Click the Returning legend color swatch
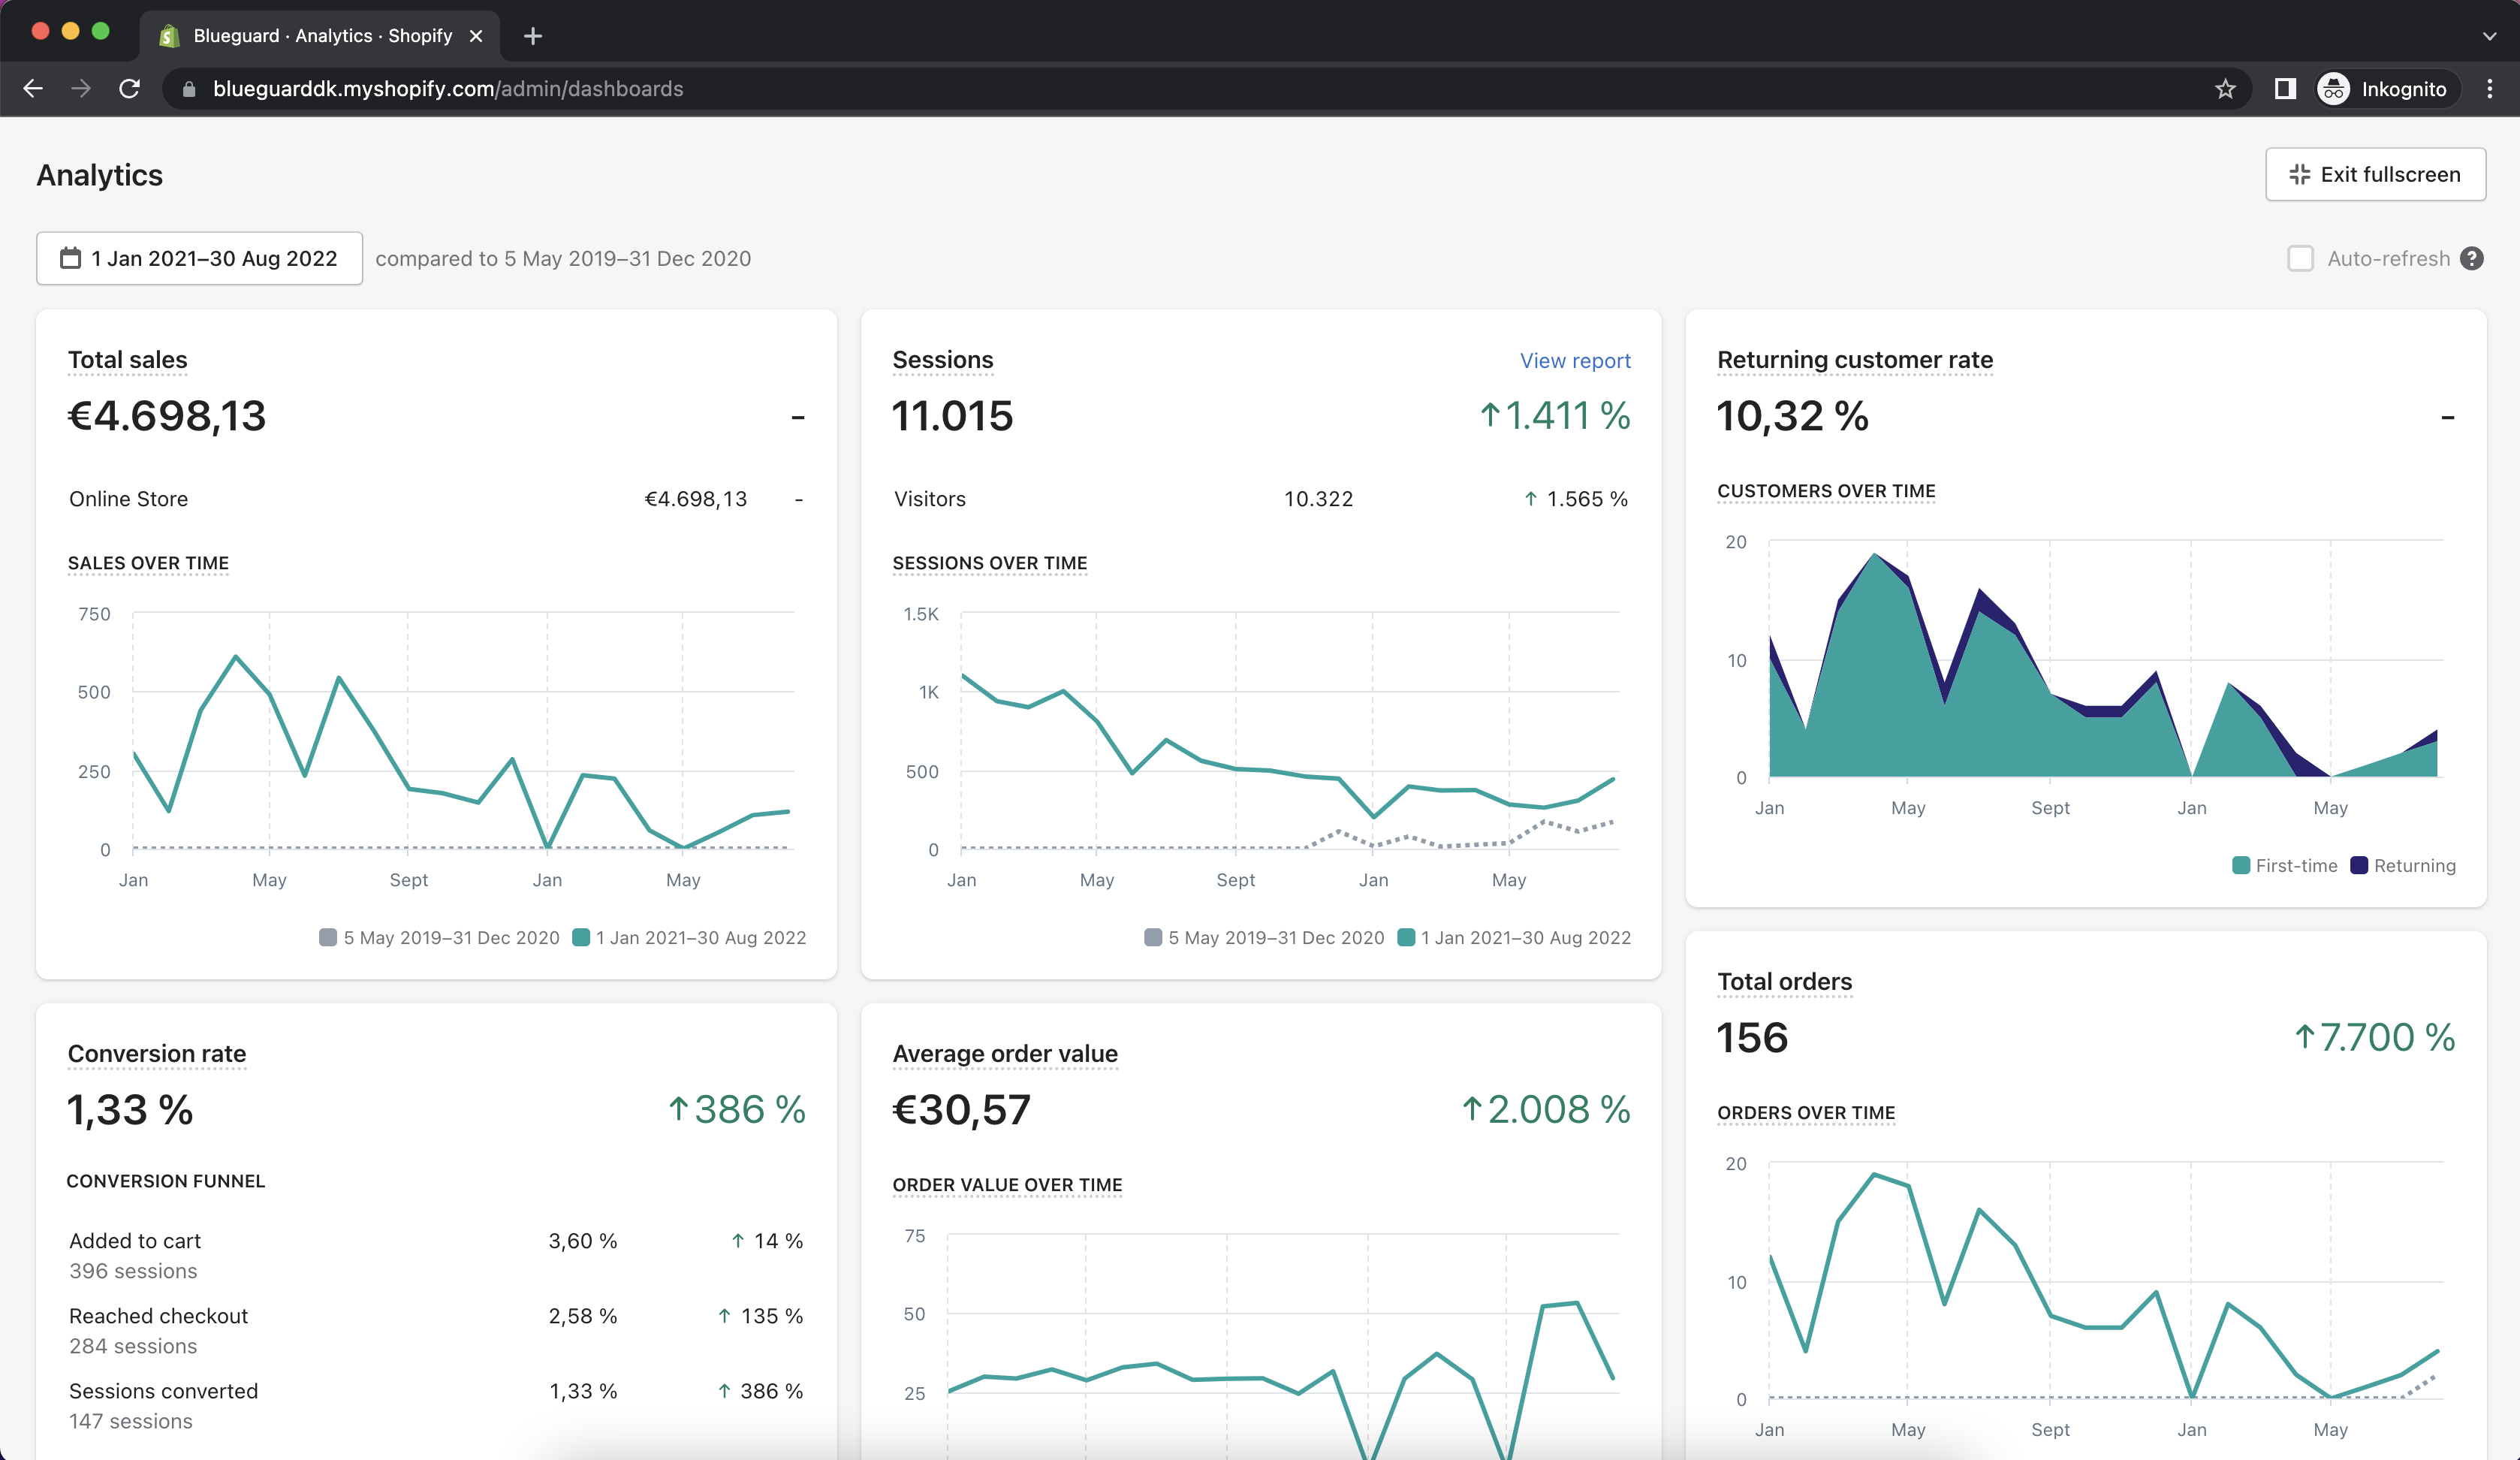The height and width of the screenshot is (1460, 2520). (2359, 866)
